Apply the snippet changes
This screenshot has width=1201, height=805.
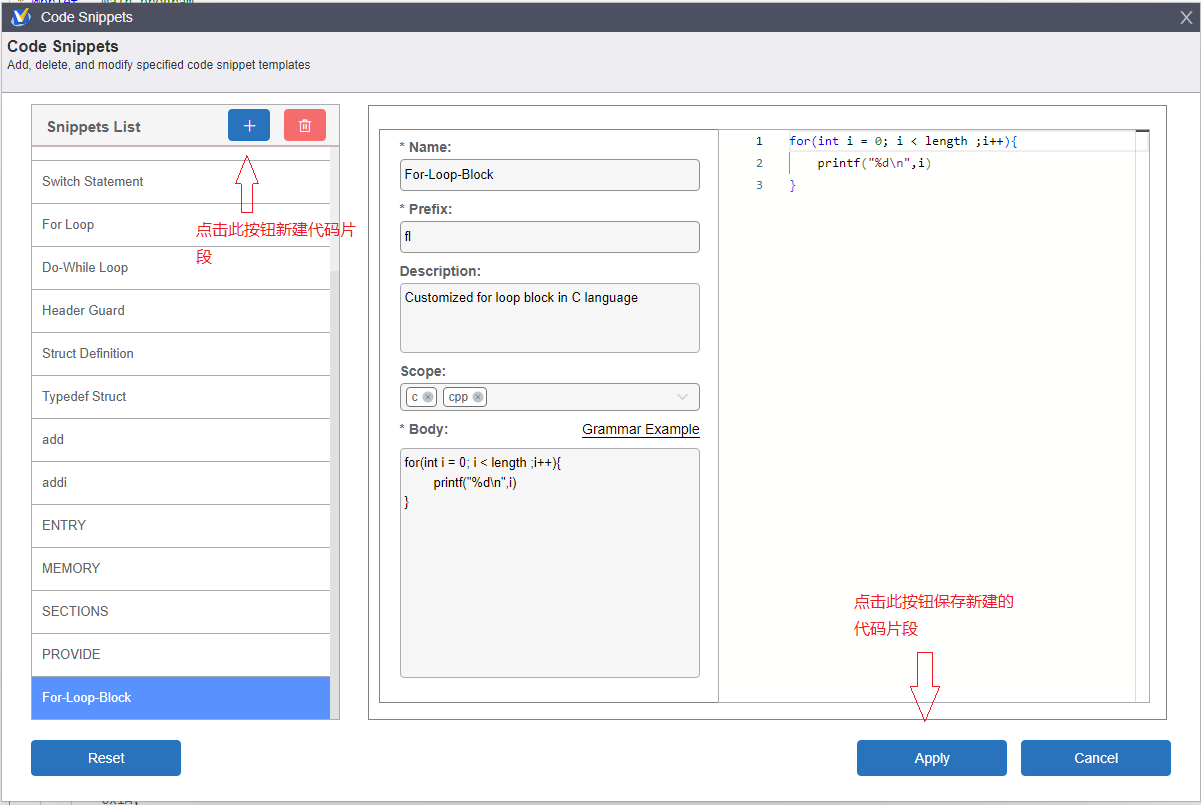[932, 758]
